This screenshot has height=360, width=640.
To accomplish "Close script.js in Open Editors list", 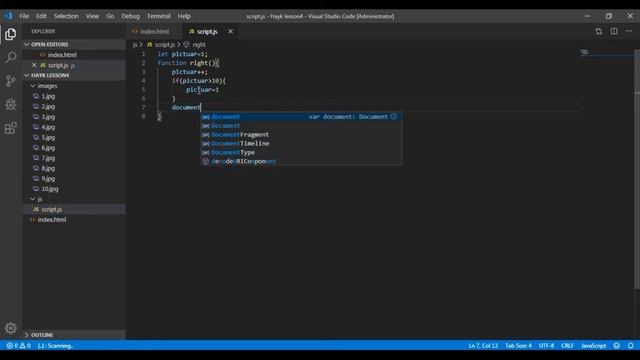I will pos(34,65).
